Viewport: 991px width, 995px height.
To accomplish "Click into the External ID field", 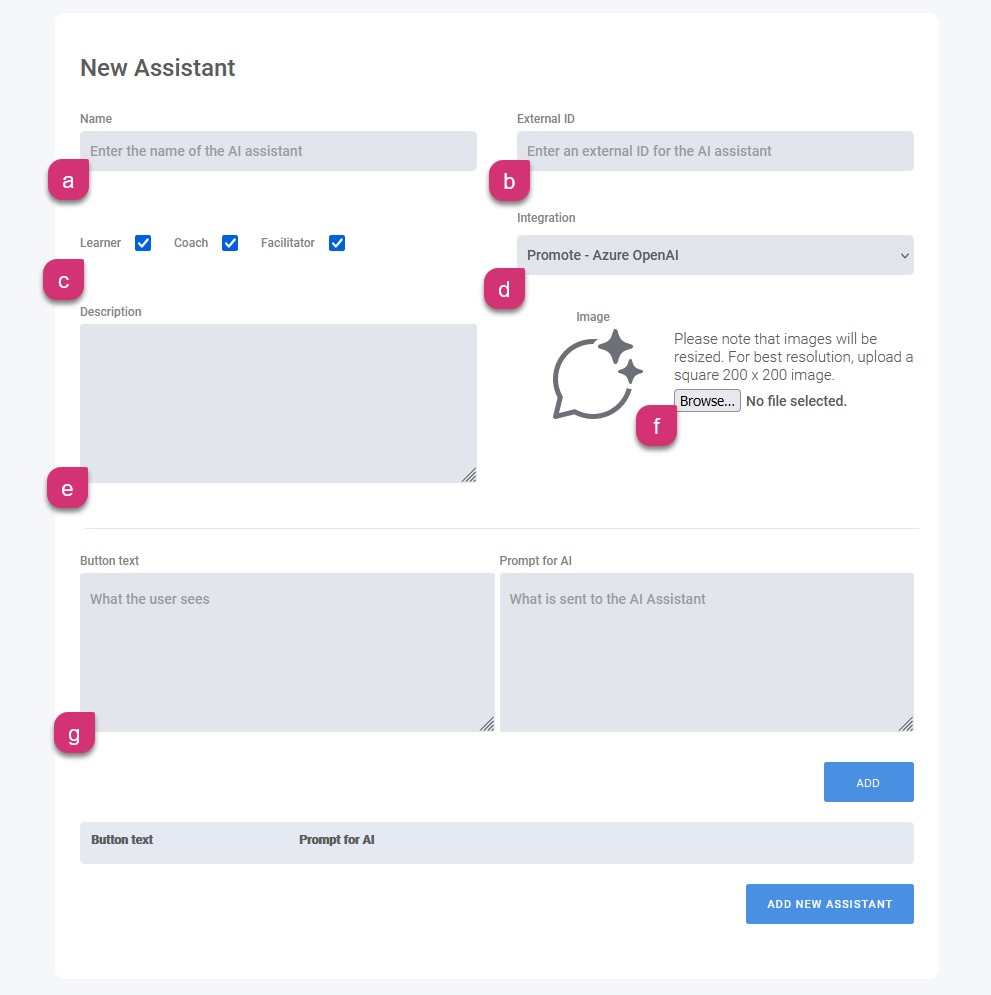I will [715, 151].
